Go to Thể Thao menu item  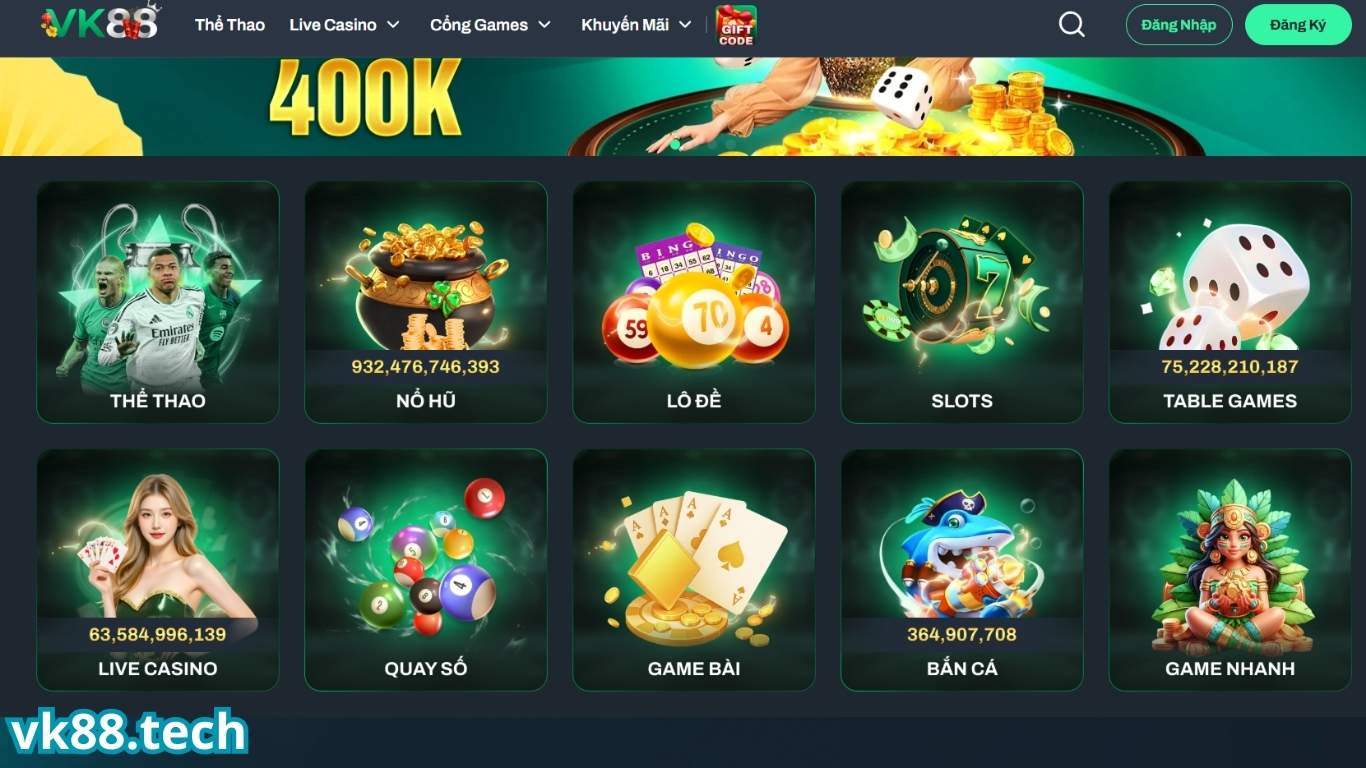click(230, 25)
